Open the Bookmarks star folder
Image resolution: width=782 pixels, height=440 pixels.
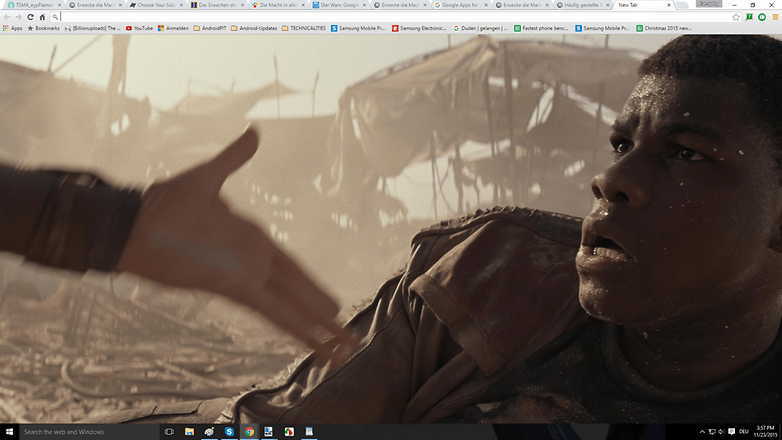pyautogui.click(x=43, y=28)
